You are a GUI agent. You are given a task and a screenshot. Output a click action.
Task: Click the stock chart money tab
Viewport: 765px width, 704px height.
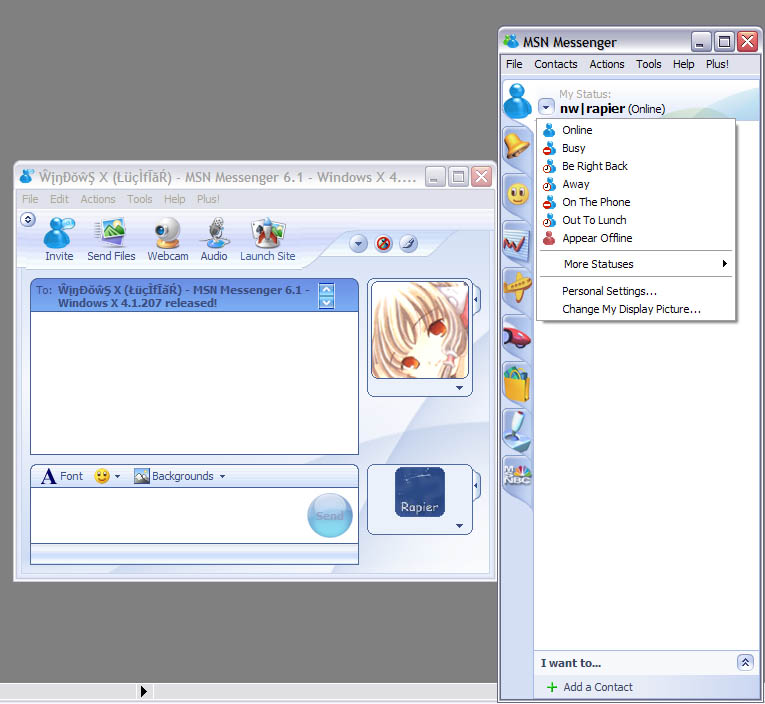click(x=517, y=242)
